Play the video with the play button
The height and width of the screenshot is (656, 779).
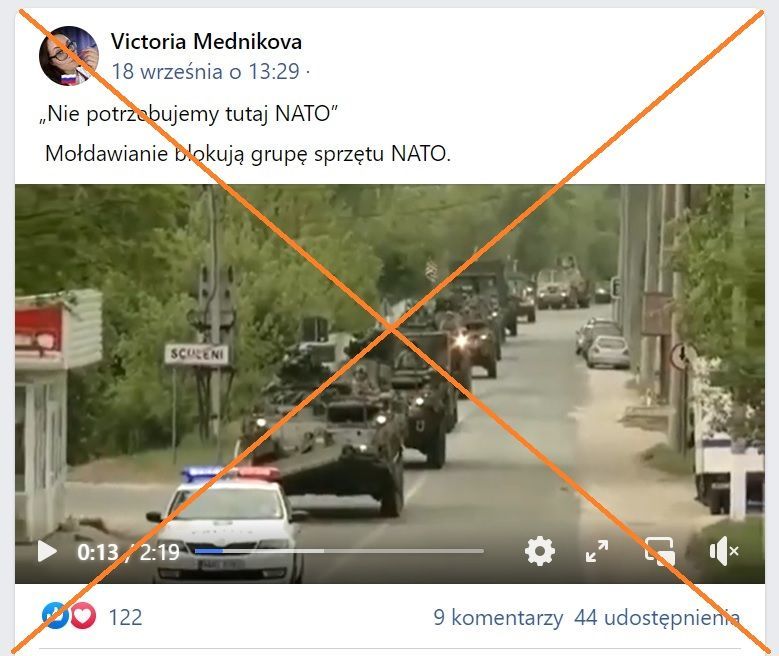[x=47, y=551]
